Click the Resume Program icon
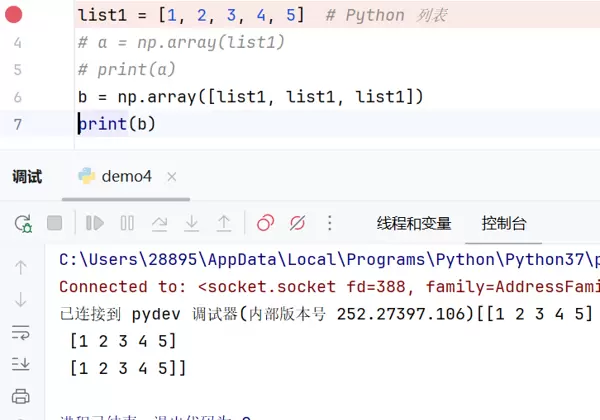The width and height of the screenshot is (600, 420). pos(95,223)
